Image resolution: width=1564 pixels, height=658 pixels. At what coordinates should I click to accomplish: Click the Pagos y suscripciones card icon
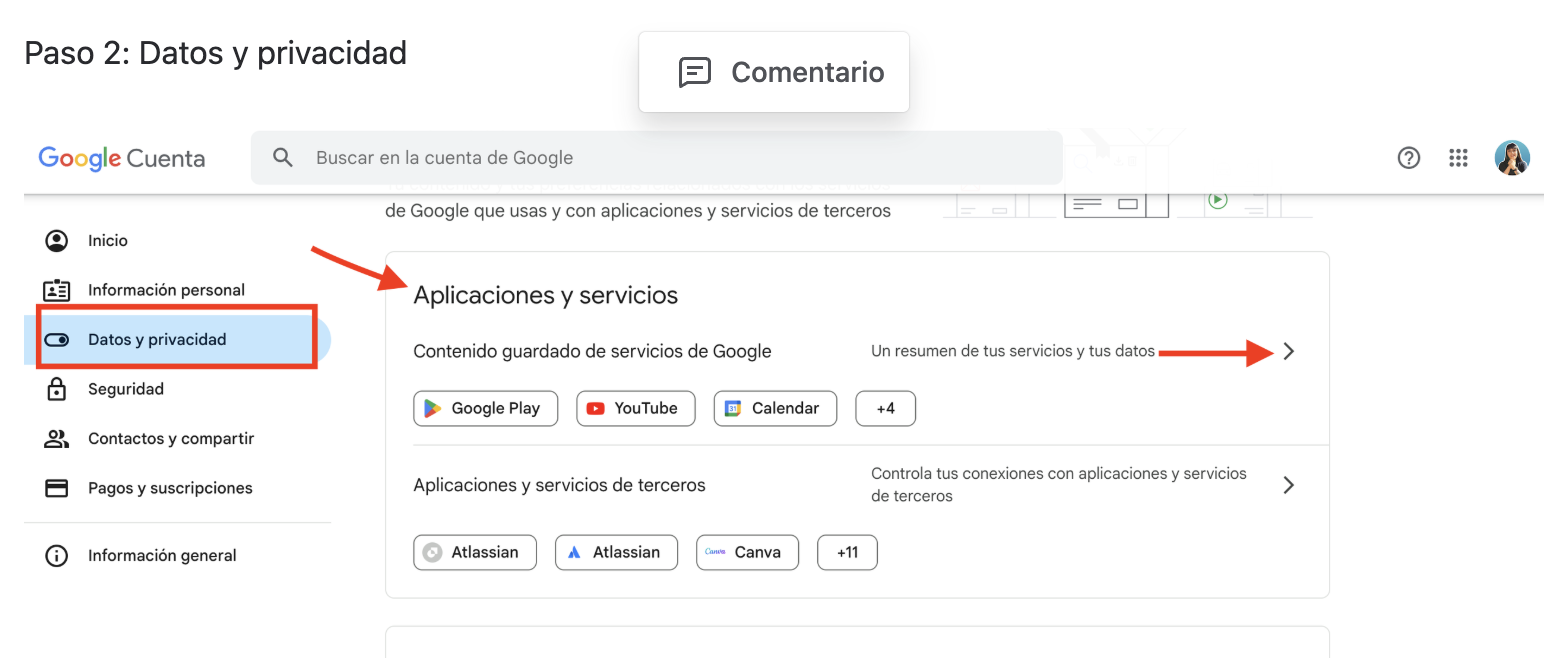click(57, 488)
